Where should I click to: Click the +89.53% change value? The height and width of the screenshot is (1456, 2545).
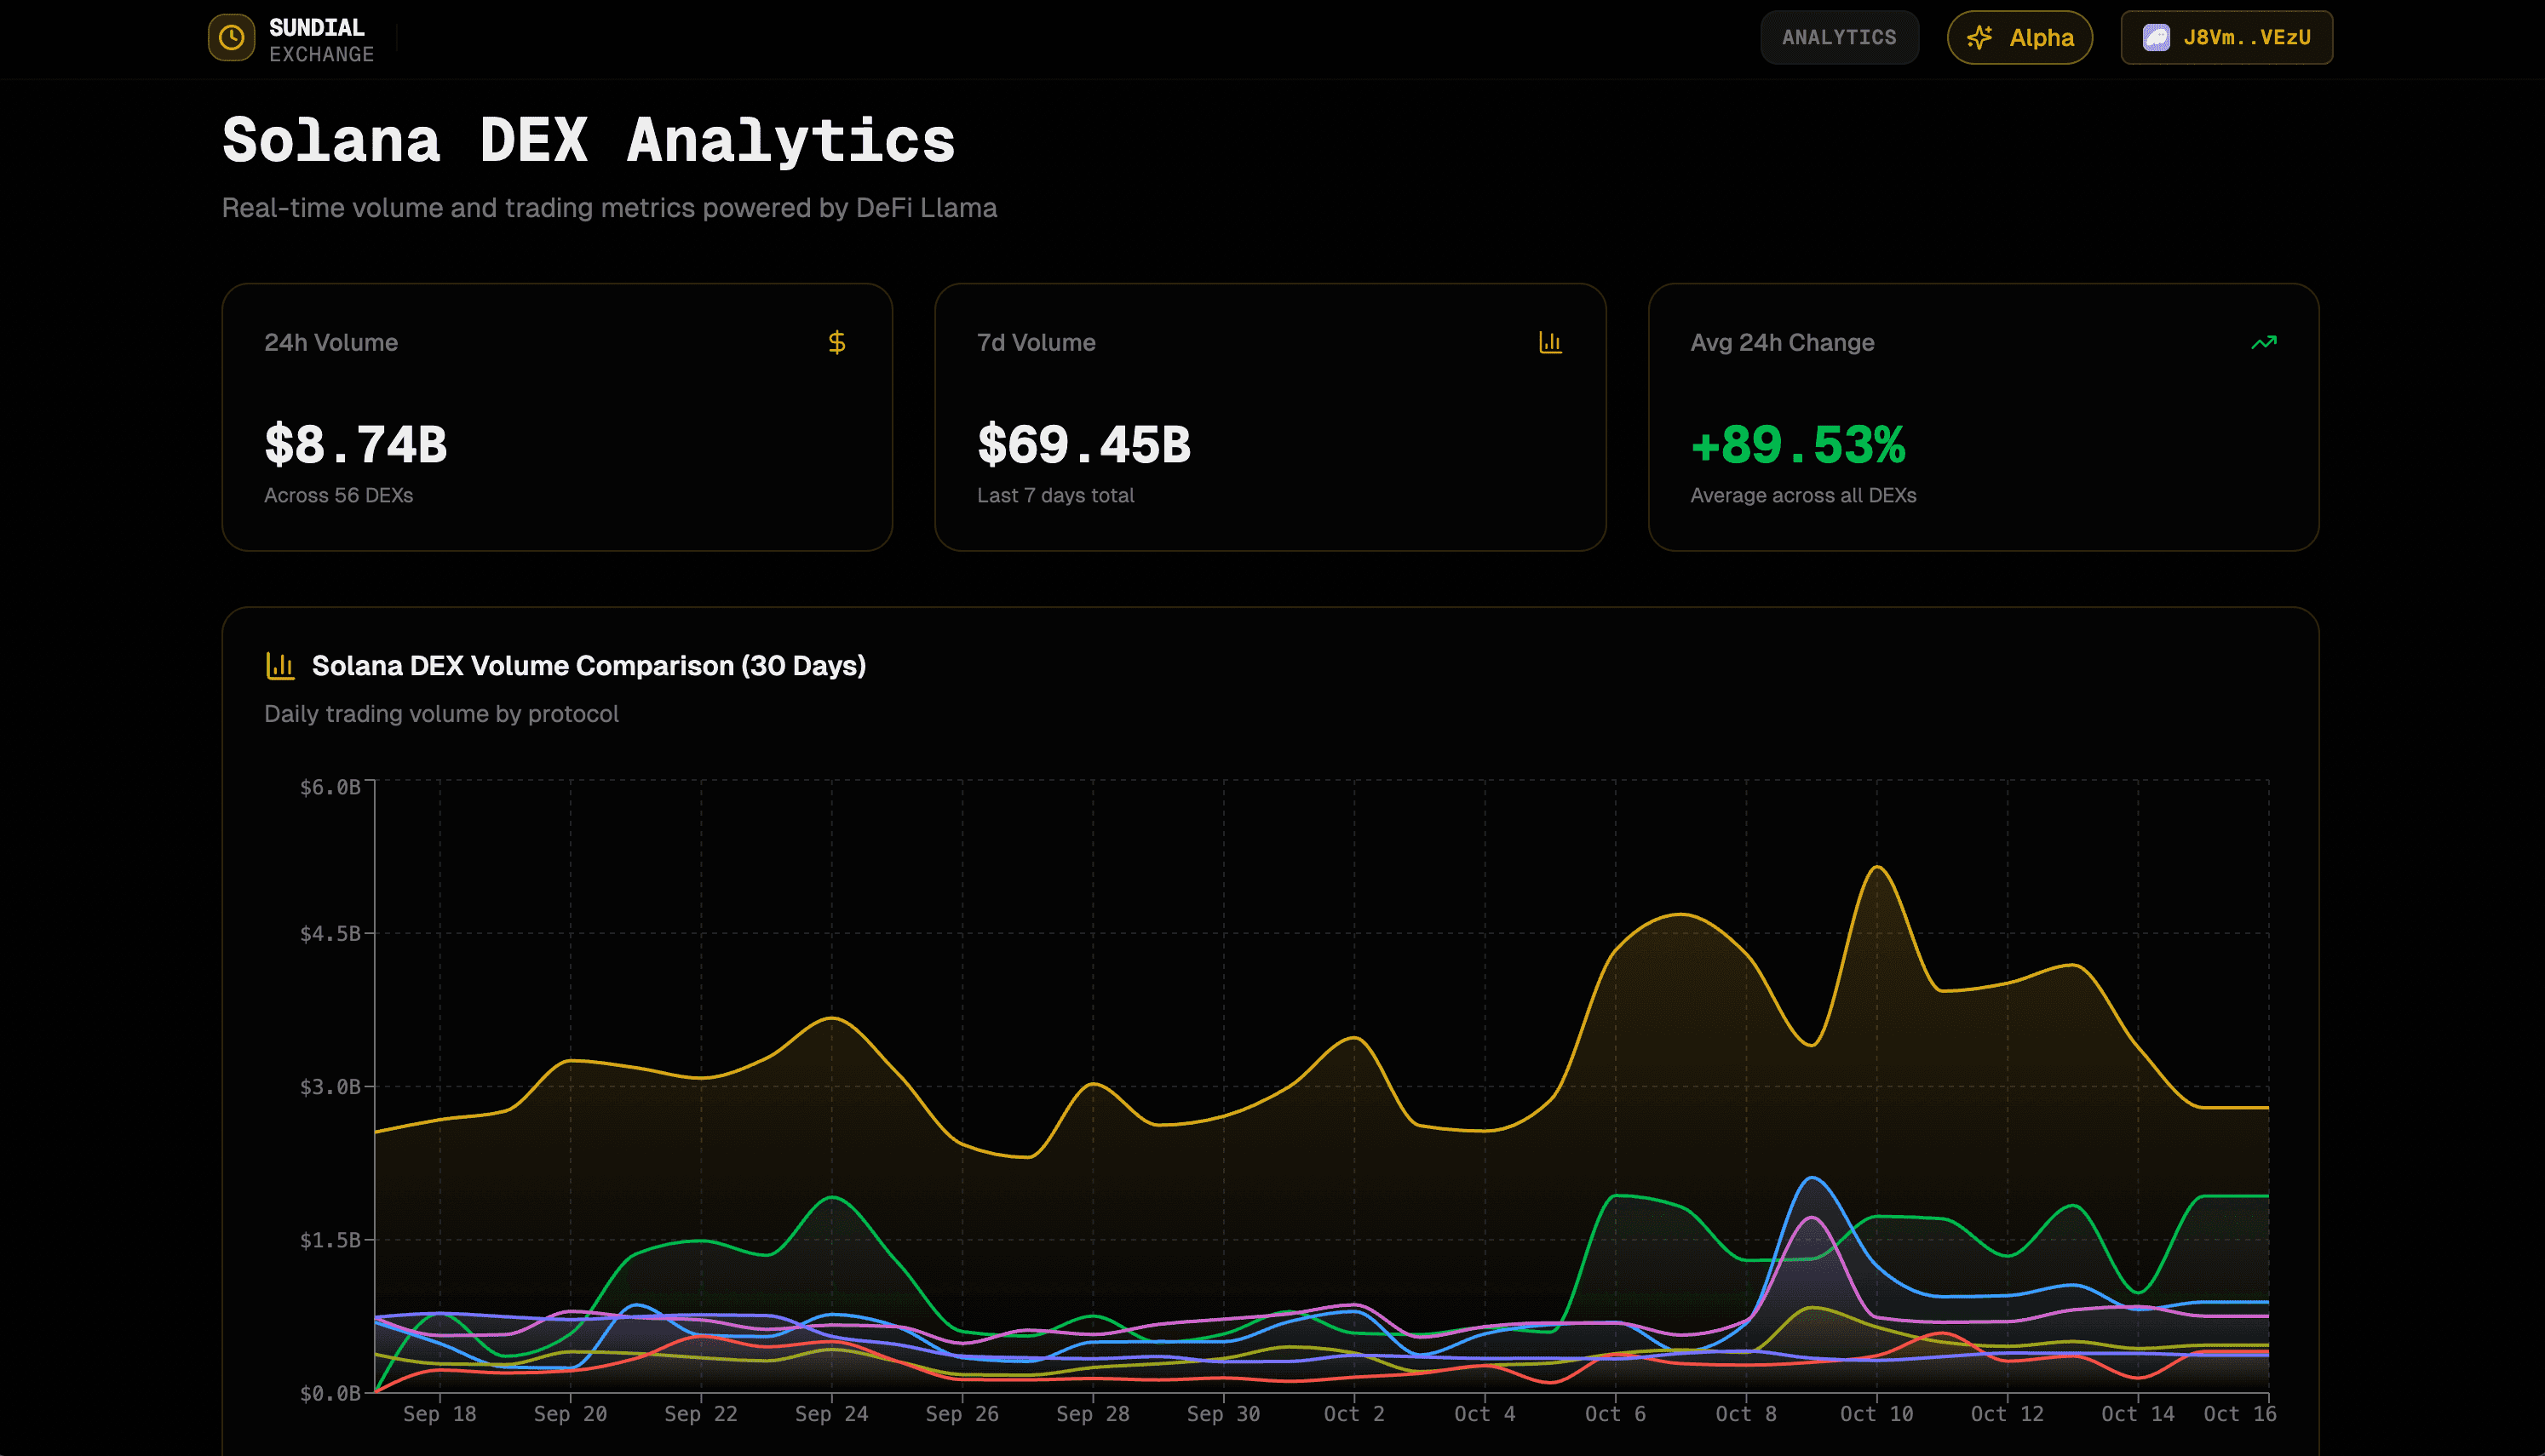(1797, 445)
